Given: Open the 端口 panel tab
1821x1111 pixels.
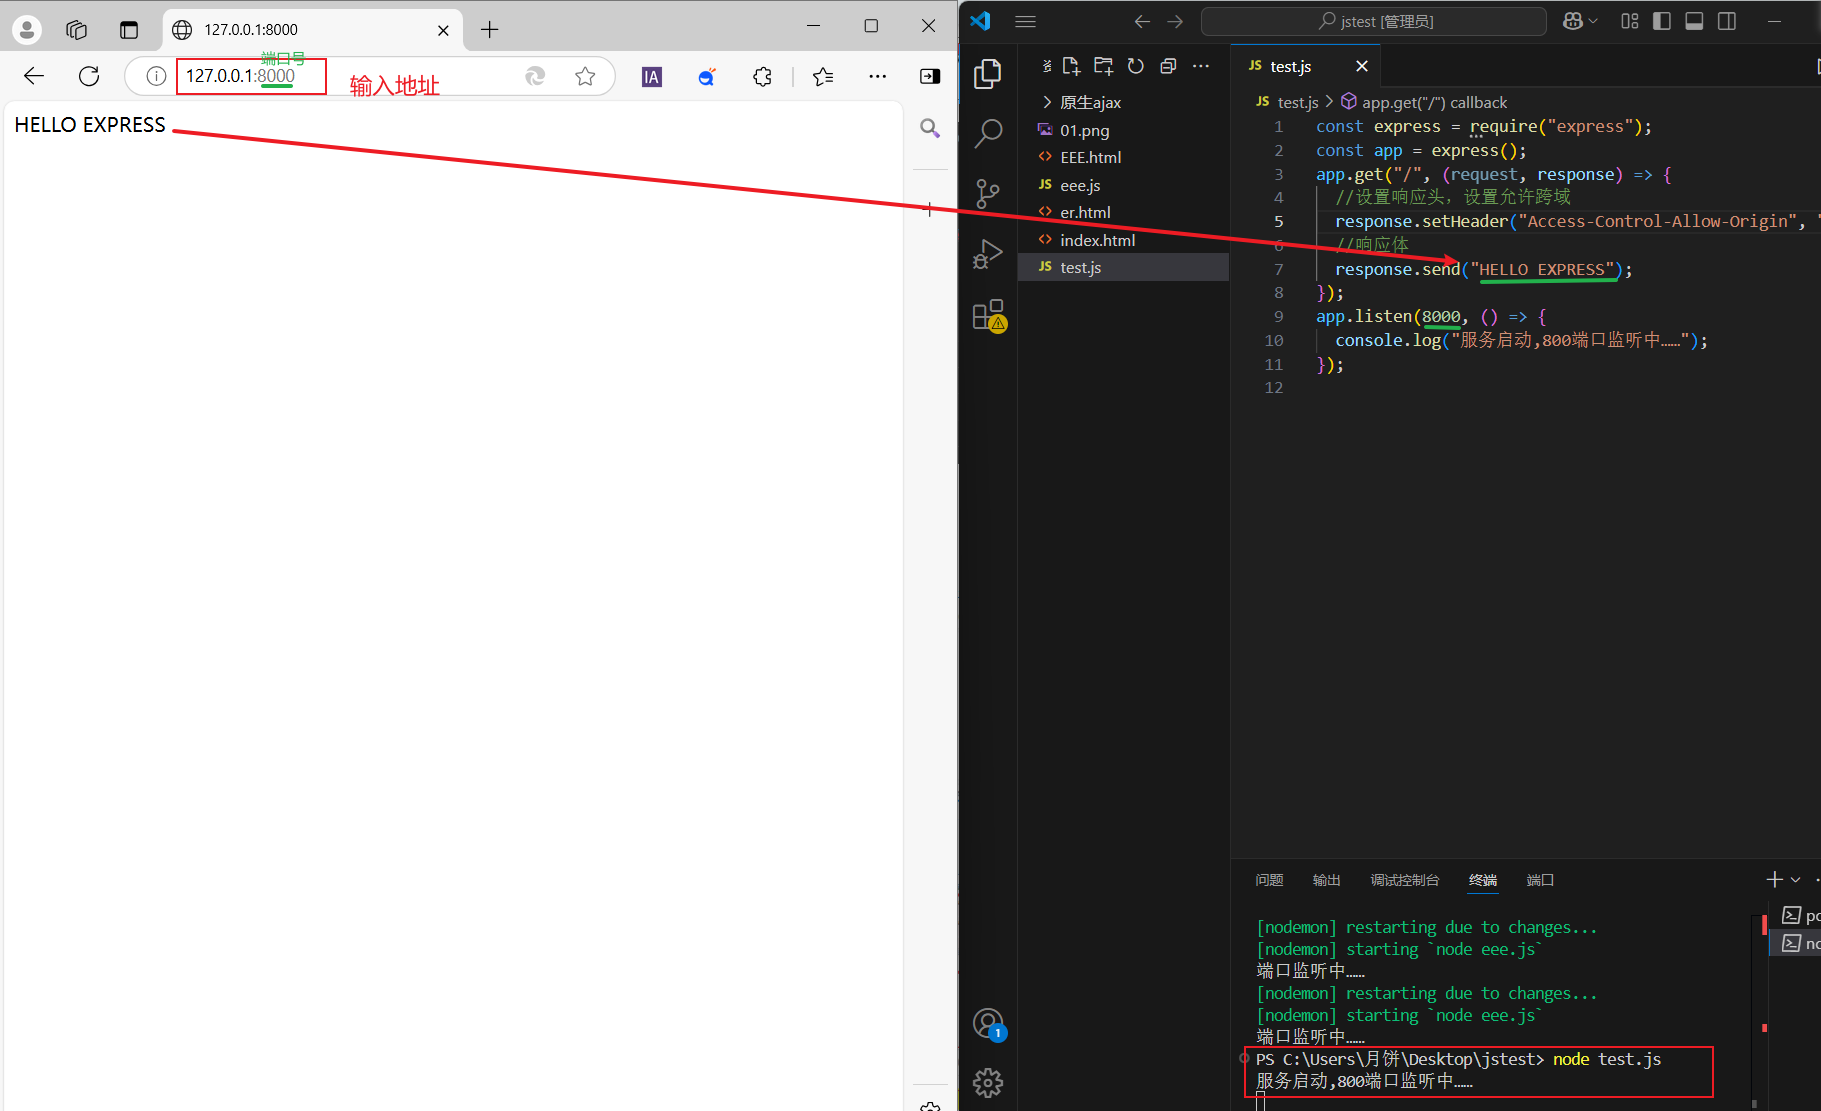Looking at the screenshot, I should tap(1540, 880).
